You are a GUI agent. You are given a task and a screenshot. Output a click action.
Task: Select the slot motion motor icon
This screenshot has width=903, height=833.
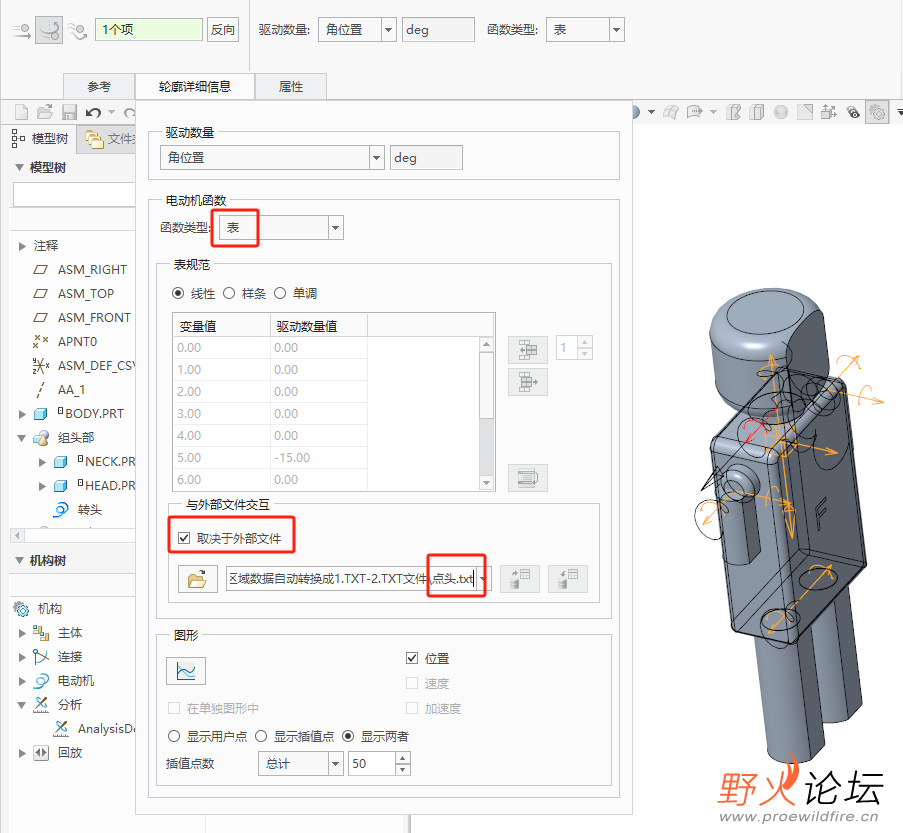[x=77, y=31]
